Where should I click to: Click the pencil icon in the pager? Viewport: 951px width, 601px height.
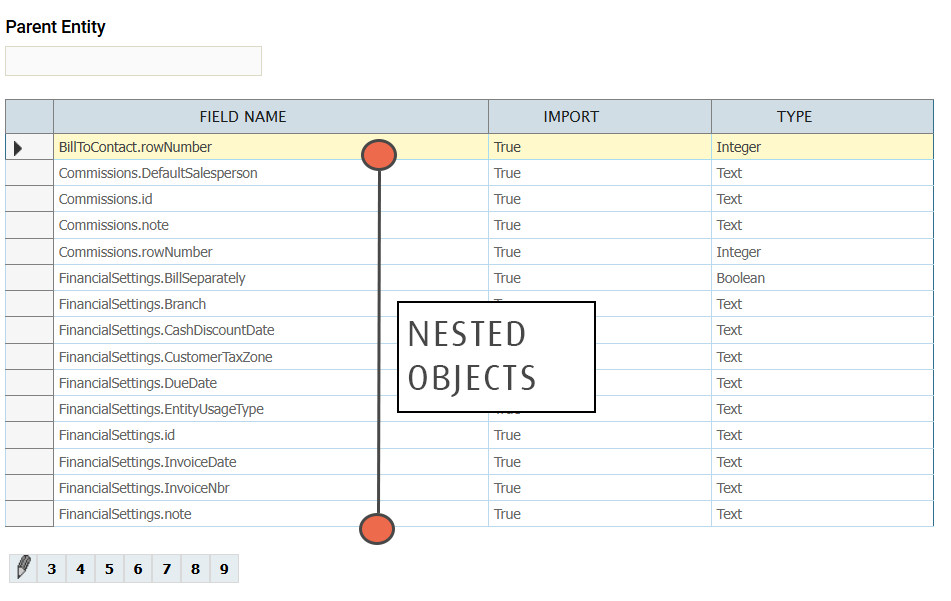[23, 568]
